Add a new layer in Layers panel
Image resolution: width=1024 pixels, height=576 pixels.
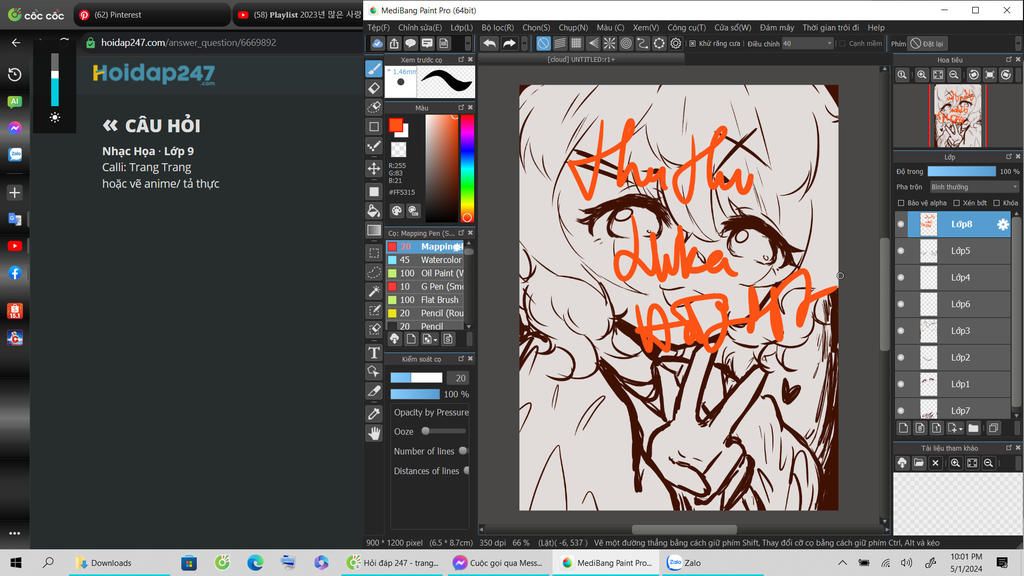tap(903, 428)
